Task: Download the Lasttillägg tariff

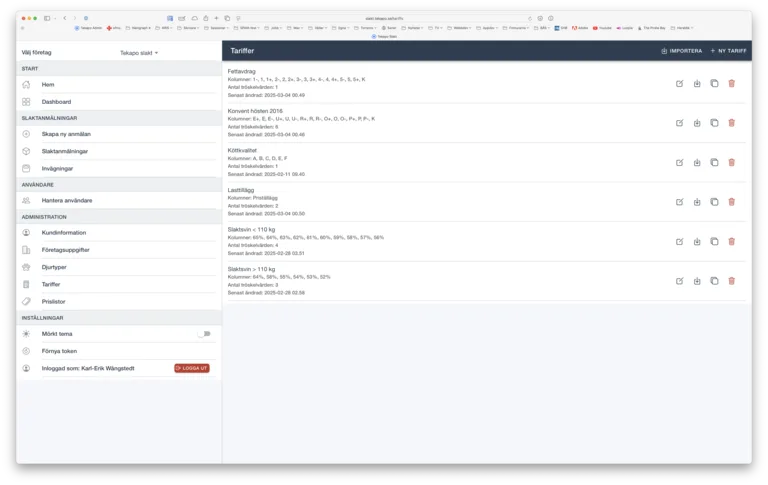Action: (697, 202)
